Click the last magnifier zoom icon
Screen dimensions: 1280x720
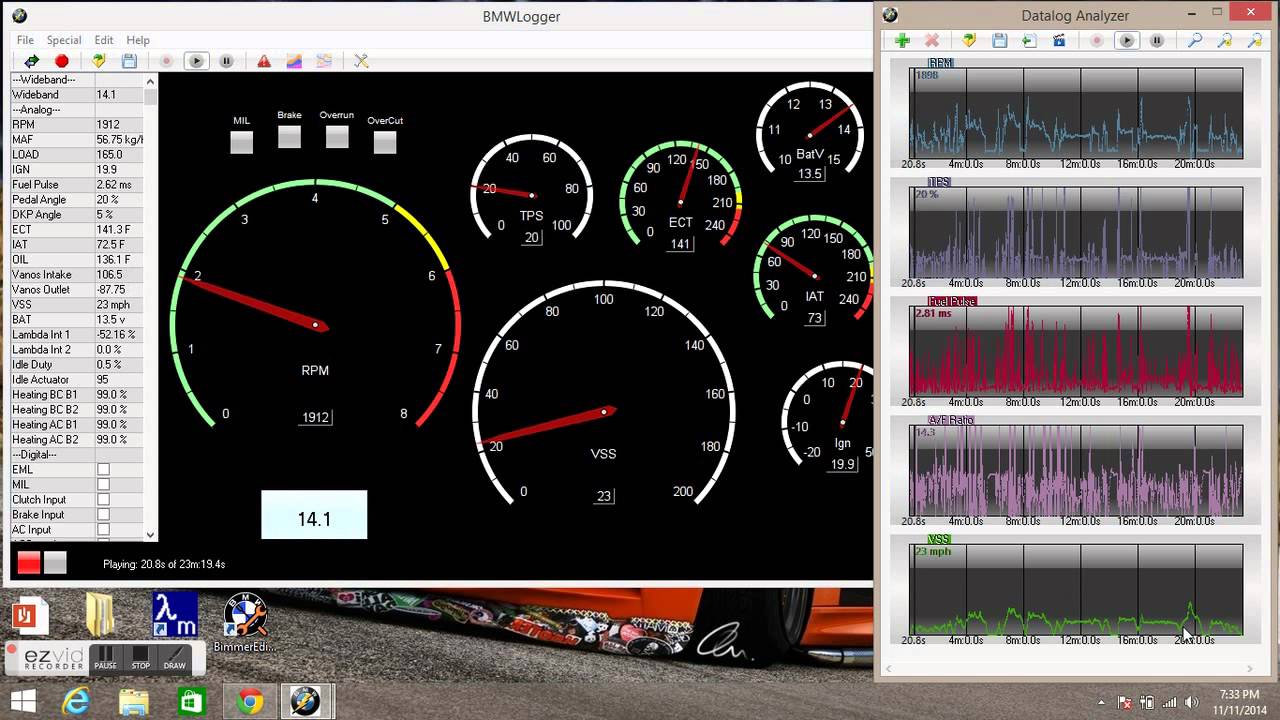pyautogui.click(x=1254, y=40)
